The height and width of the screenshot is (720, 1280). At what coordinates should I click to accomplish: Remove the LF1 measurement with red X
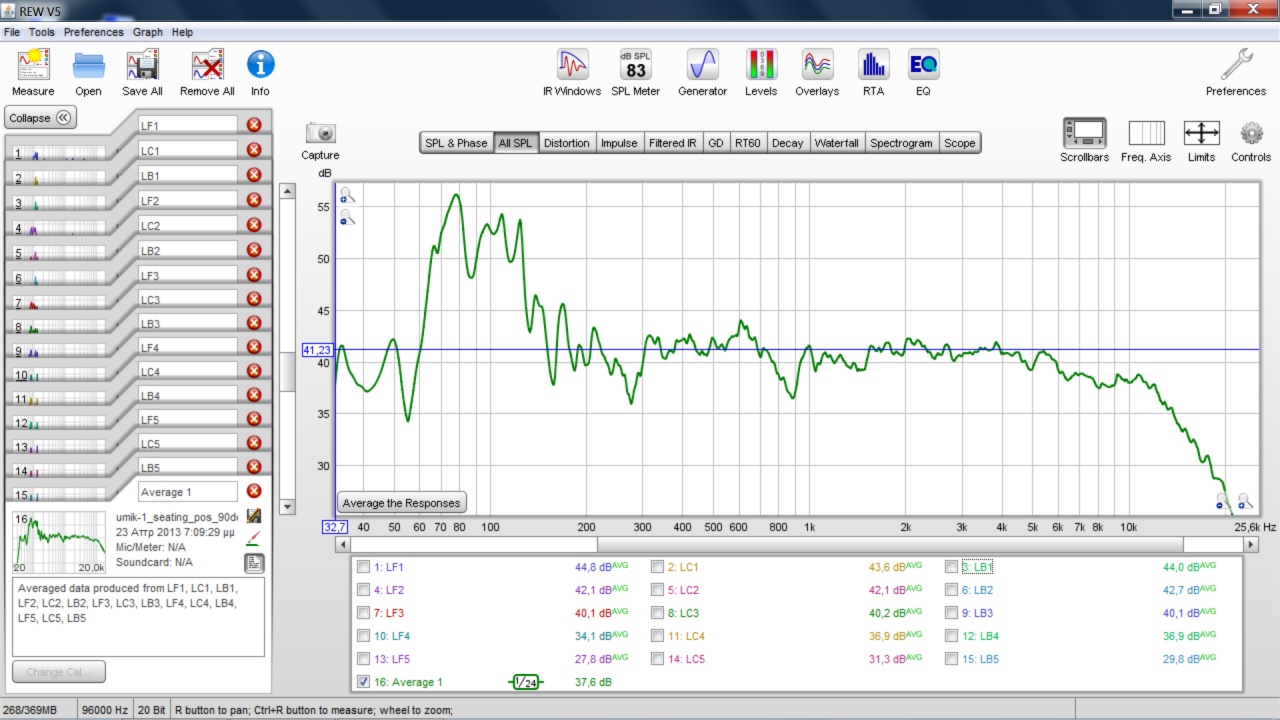coord(254,125)
